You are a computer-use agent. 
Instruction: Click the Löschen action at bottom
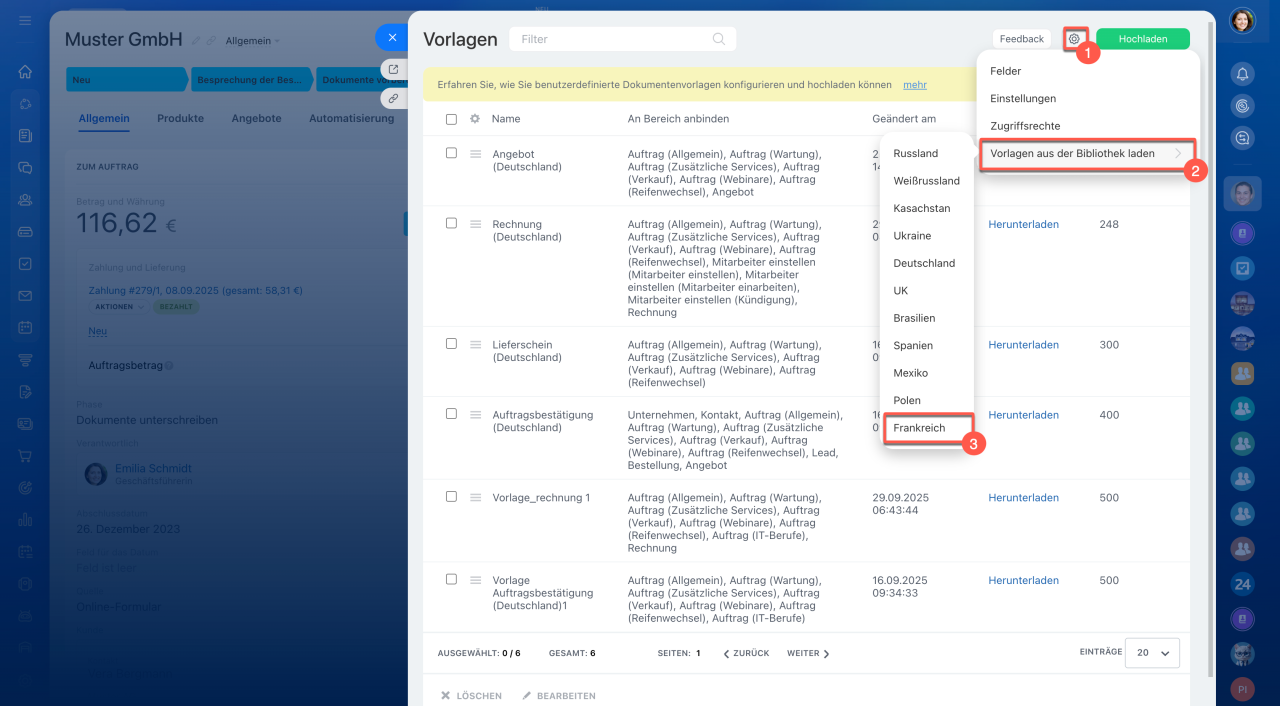[x=472, y=695]
